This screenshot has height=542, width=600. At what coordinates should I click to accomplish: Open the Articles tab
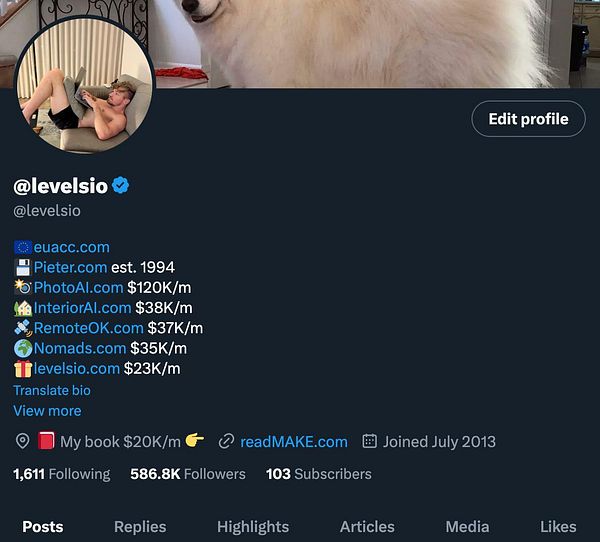pyautogui.click(x=367, y=527)
